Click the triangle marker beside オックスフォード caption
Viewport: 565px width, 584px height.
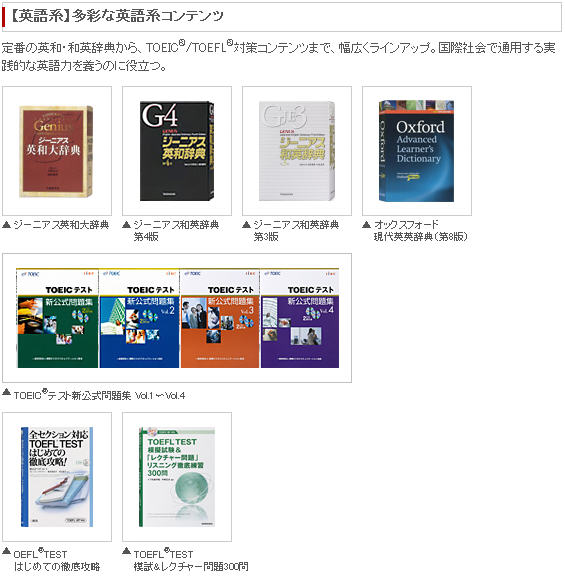(x=366, y=224)
